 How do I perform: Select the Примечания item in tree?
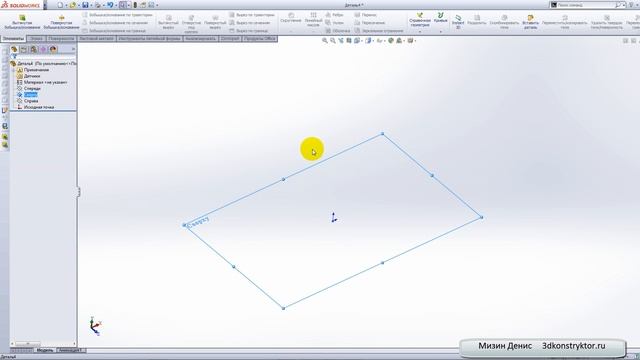point(33,70)
